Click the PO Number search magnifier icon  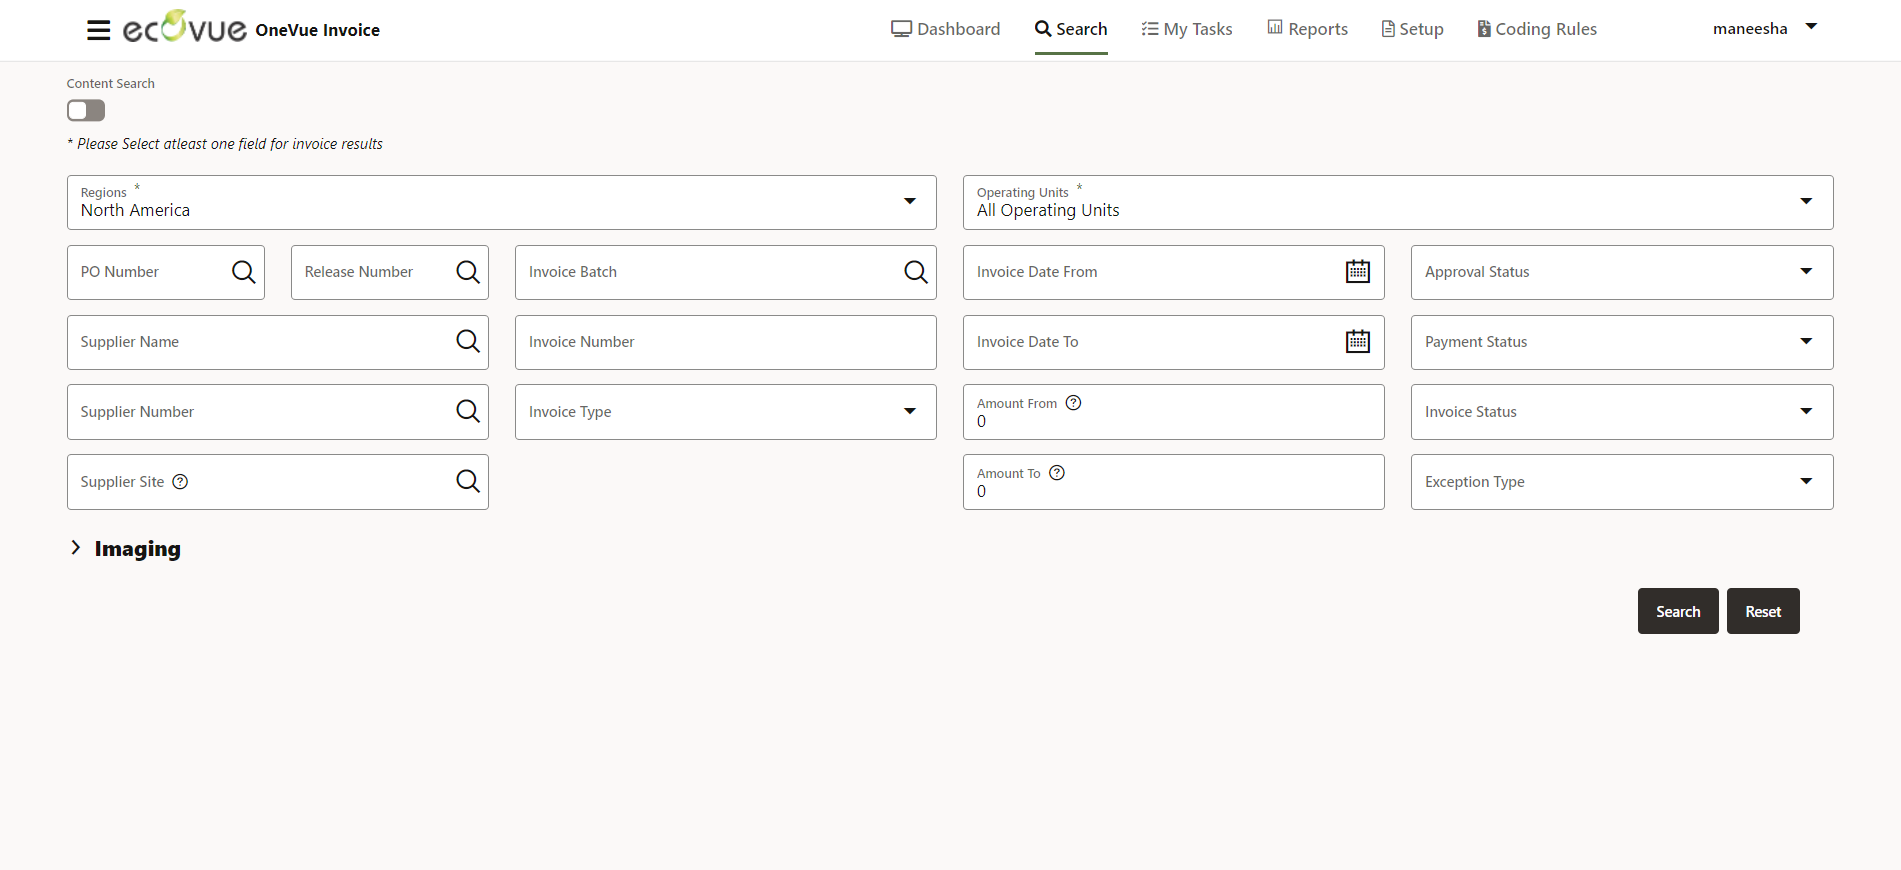243,272
